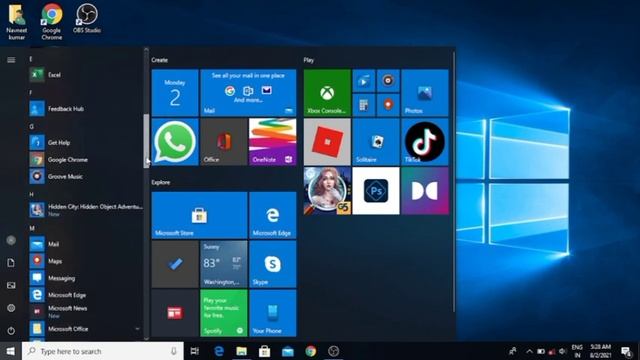Open the volume control in system tray
The width and height of the screenshot is (640, 360).
click(563, 351)
